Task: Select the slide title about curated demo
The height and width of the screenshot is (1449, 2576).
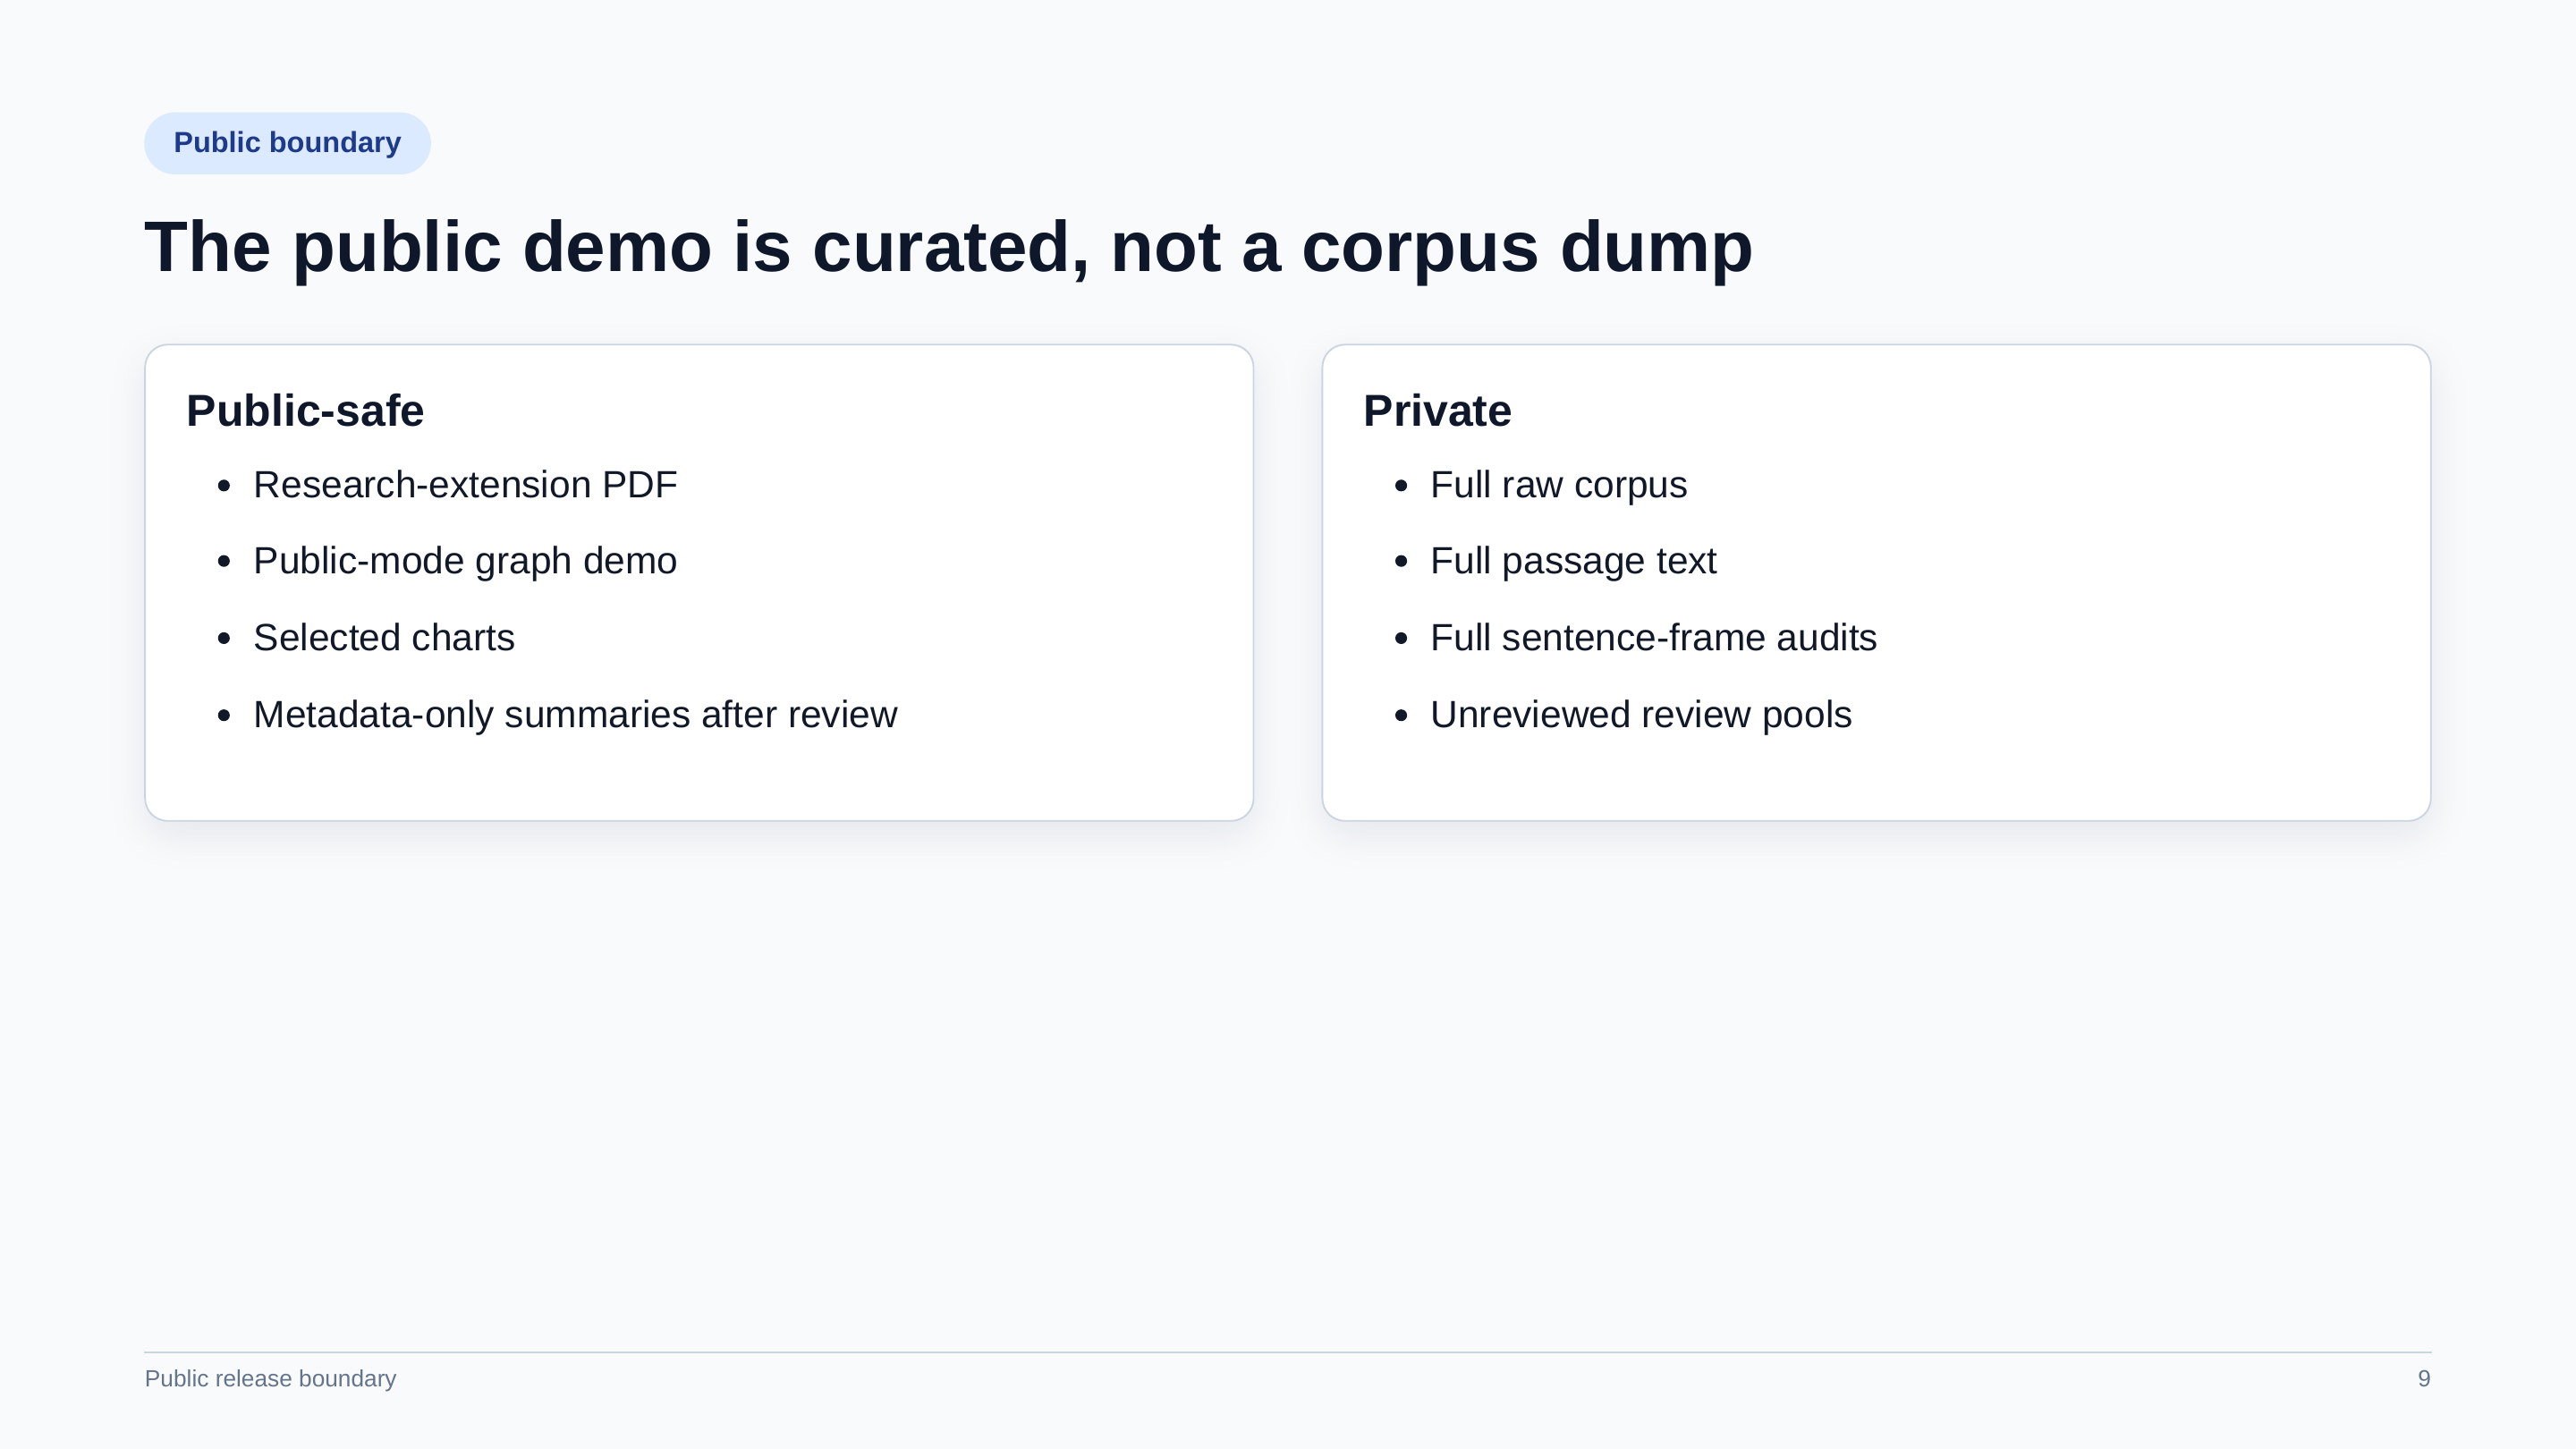Action: pyautogui.click(x=948, y=247)
